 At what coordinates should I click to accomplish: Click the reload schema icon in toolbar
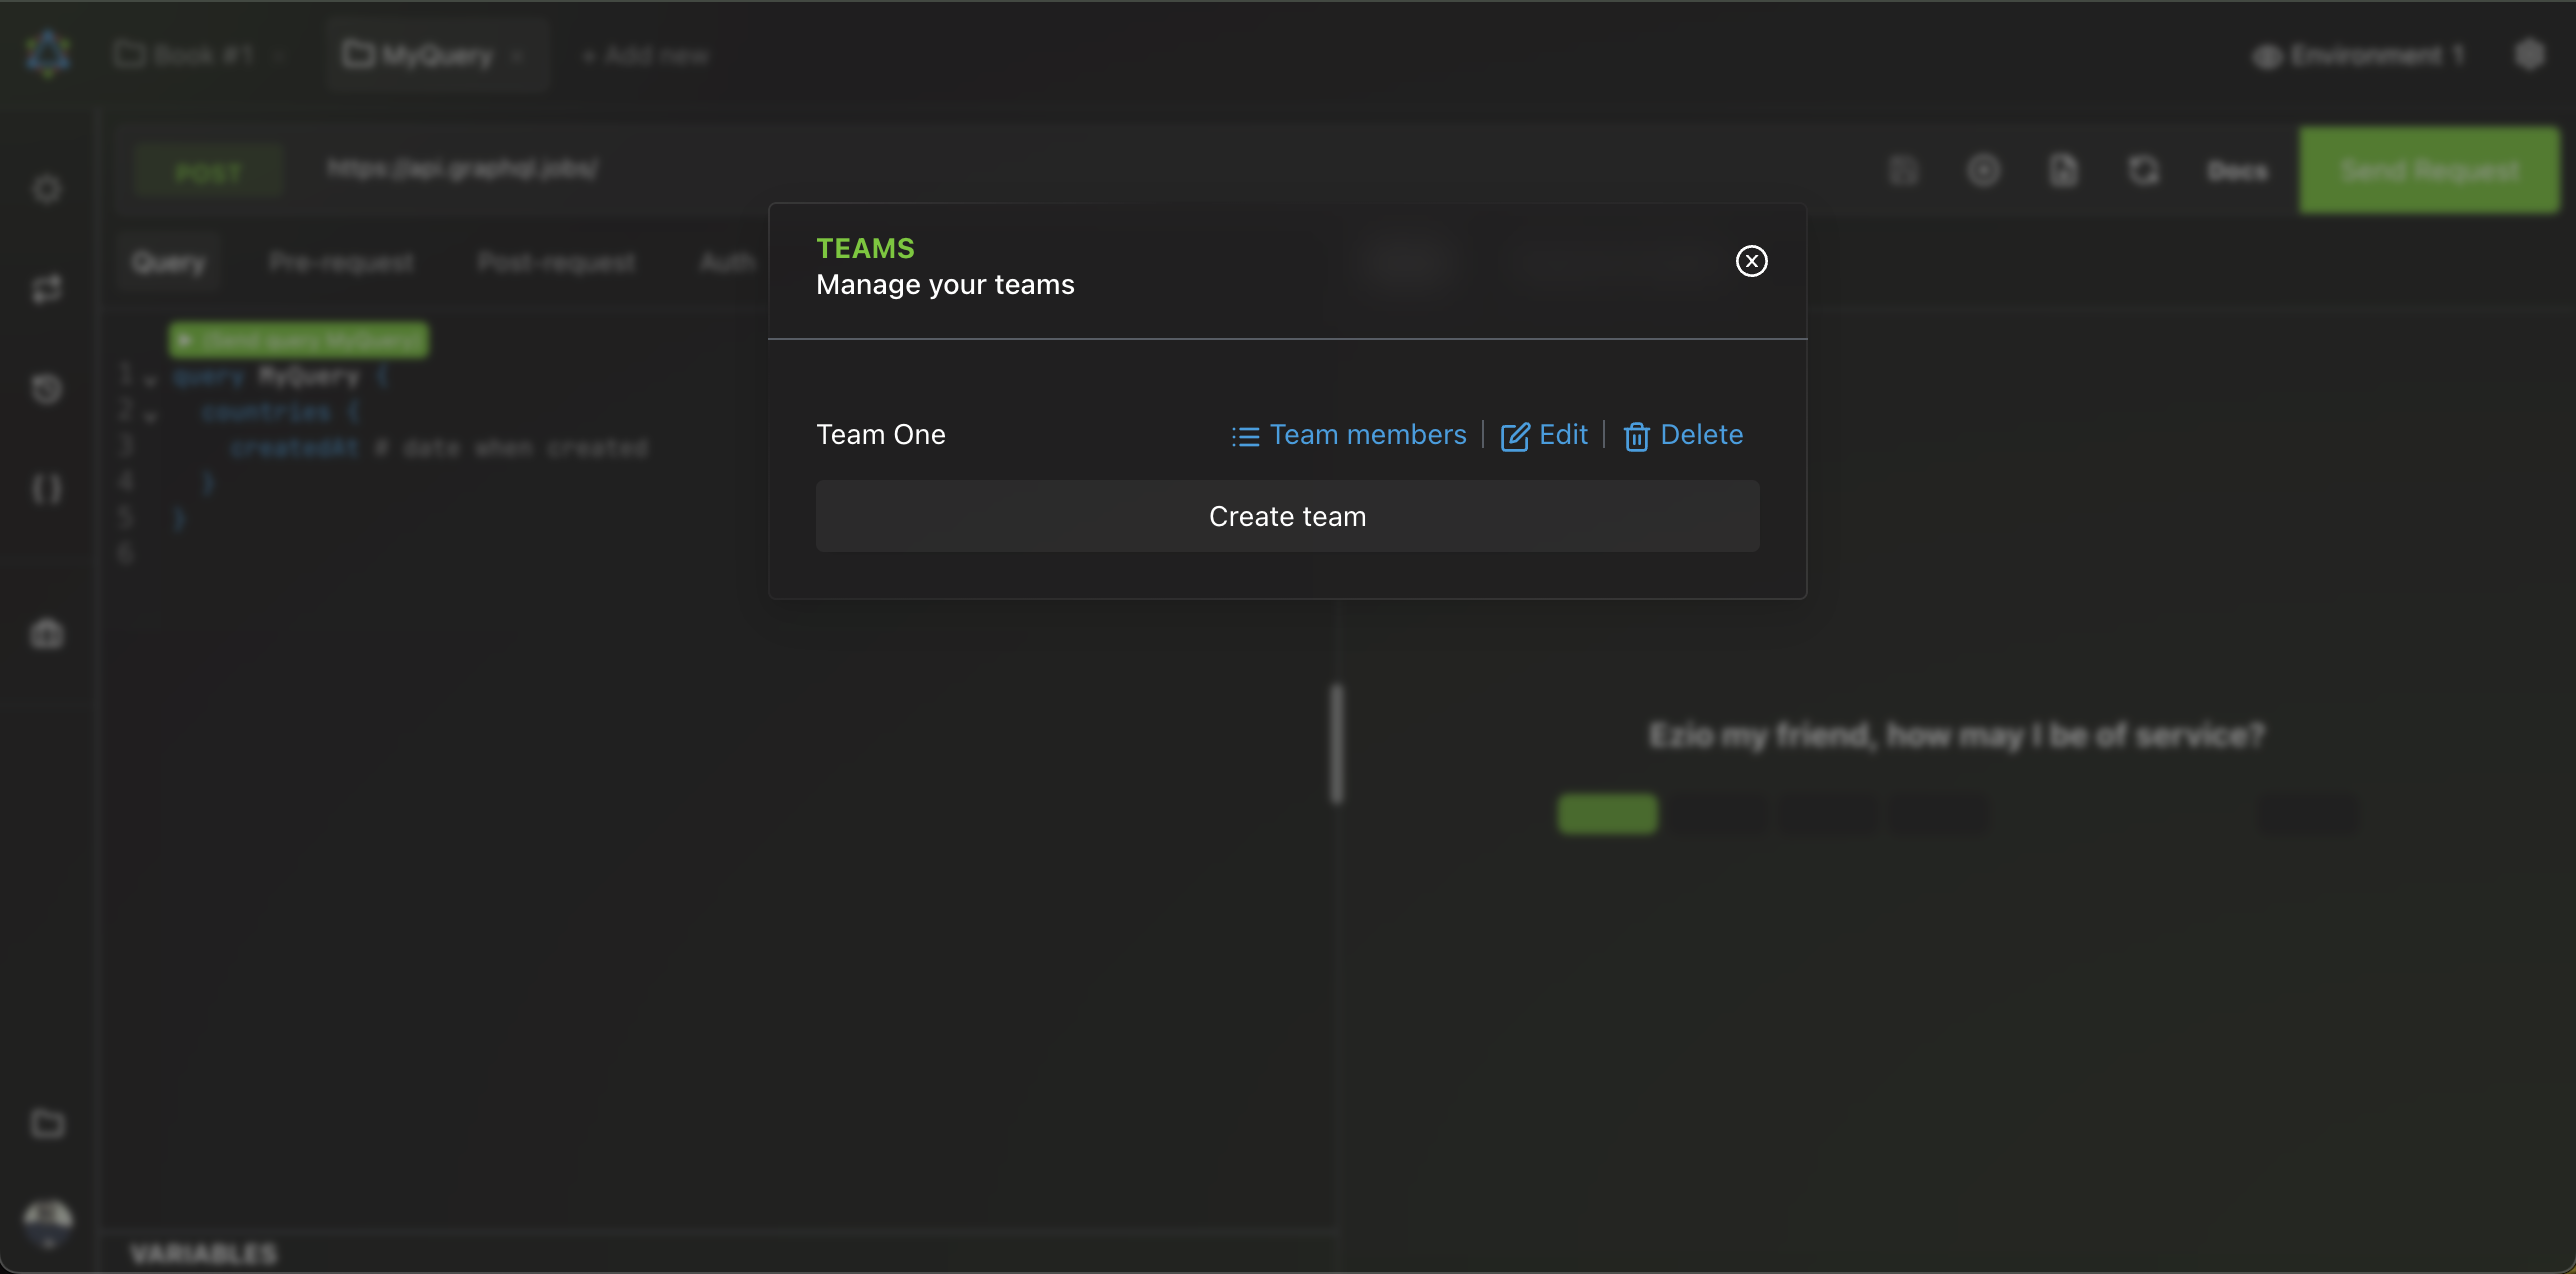[2143, 171]
